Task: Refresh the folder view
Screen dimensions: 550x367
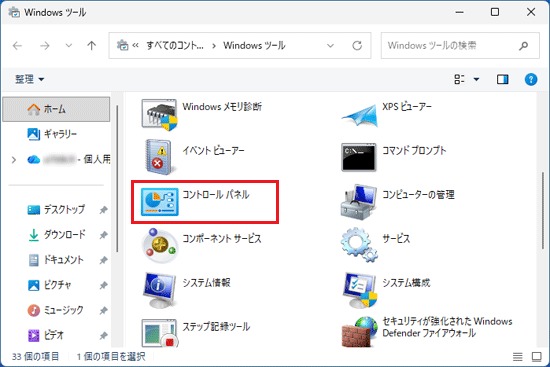Action: [x=357, y=46]
